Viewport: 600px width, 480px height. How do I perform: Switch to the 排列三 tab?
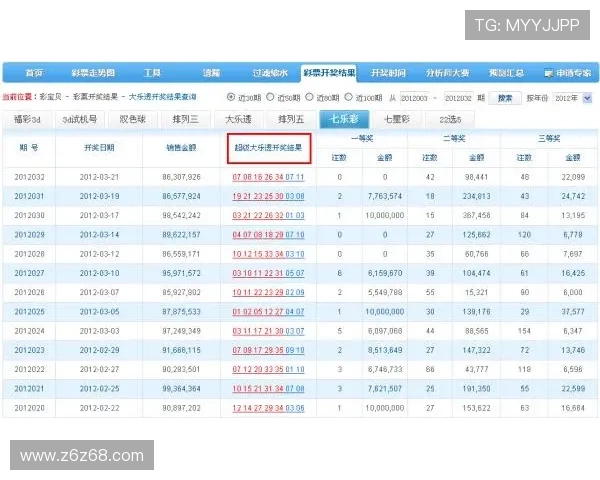tap(185, 119)
